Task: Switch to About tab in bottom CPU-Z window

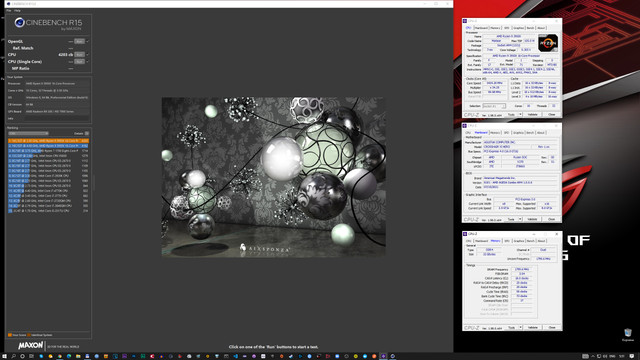Action: tap(541, 241)
